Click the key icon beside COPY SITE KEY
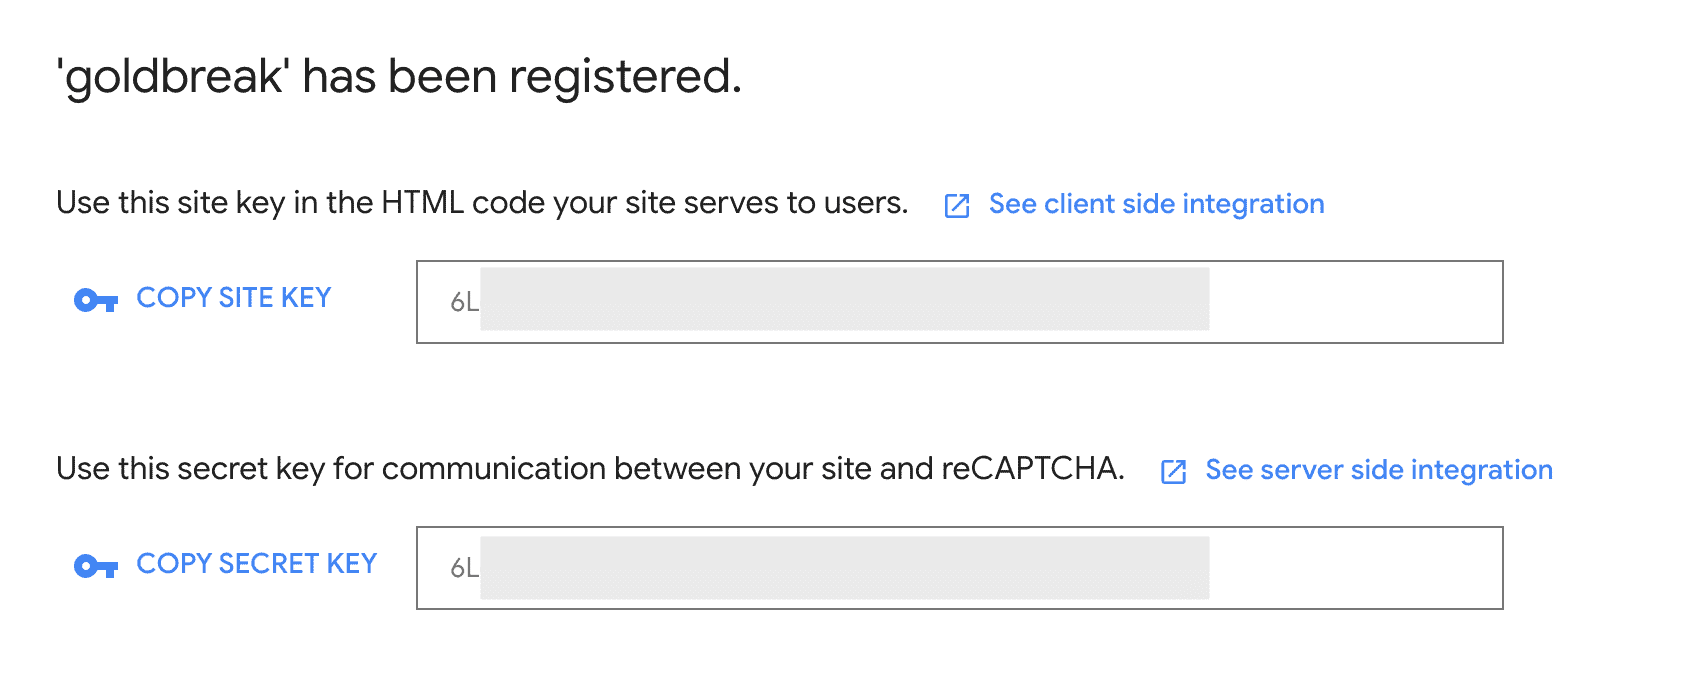Screen dimensions: 1702x696 pyautogui.click(x=96, y=300)
